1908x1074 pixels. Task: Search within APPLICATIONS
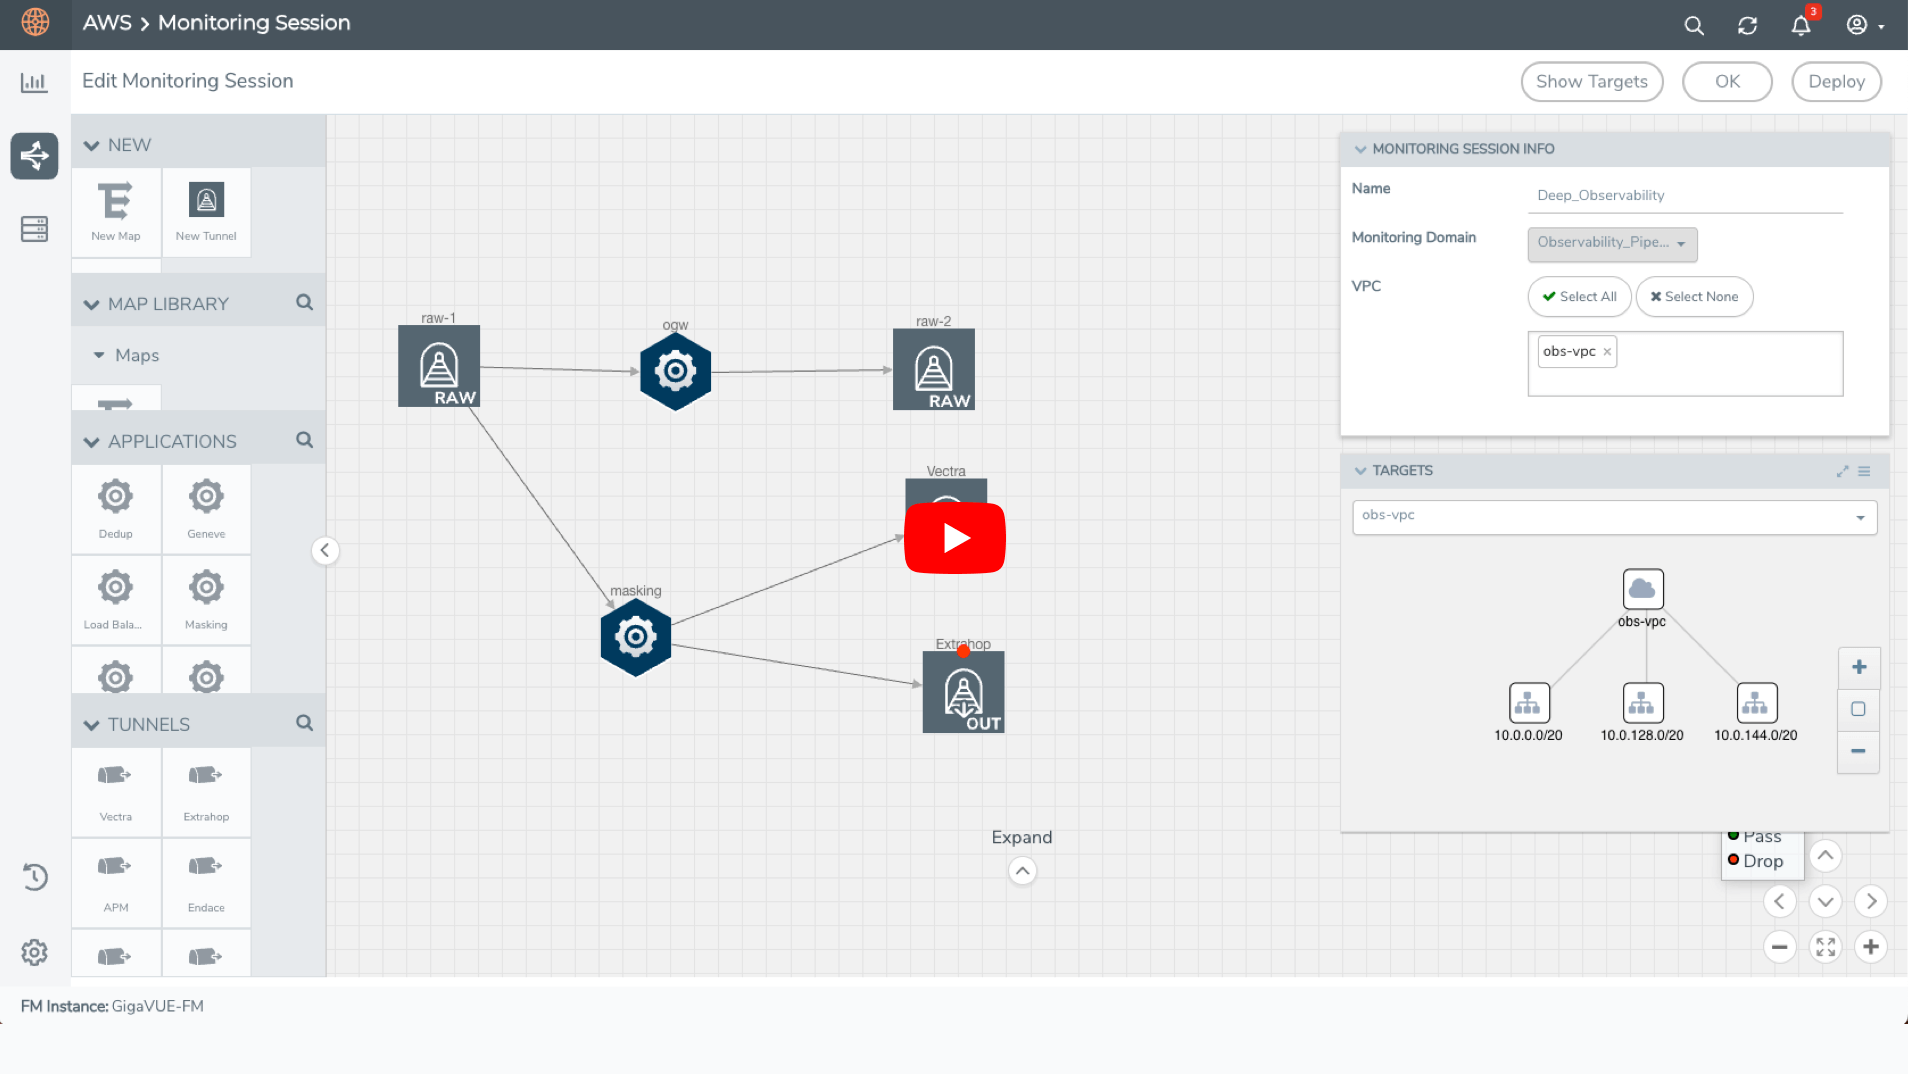tap(305, 440)
